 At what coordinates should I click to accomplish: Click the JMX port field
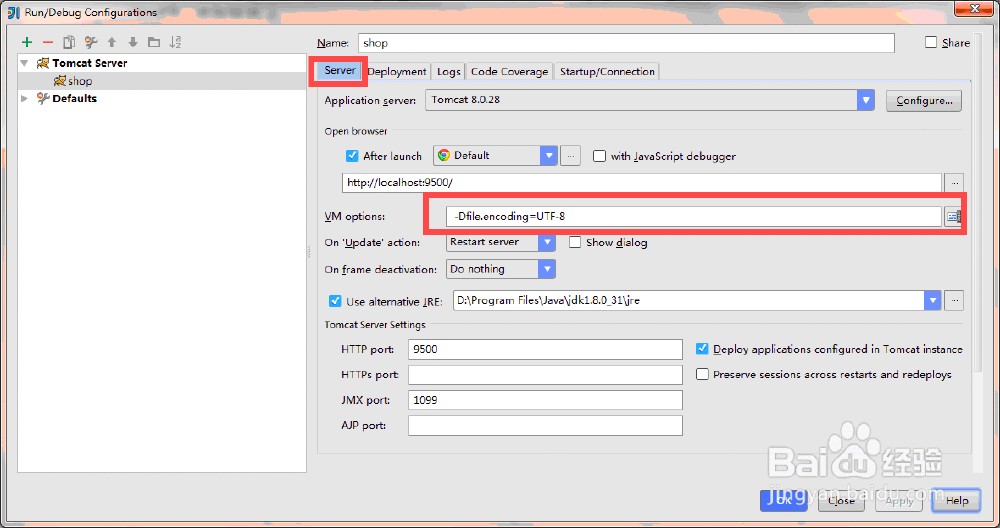point(545,400)
